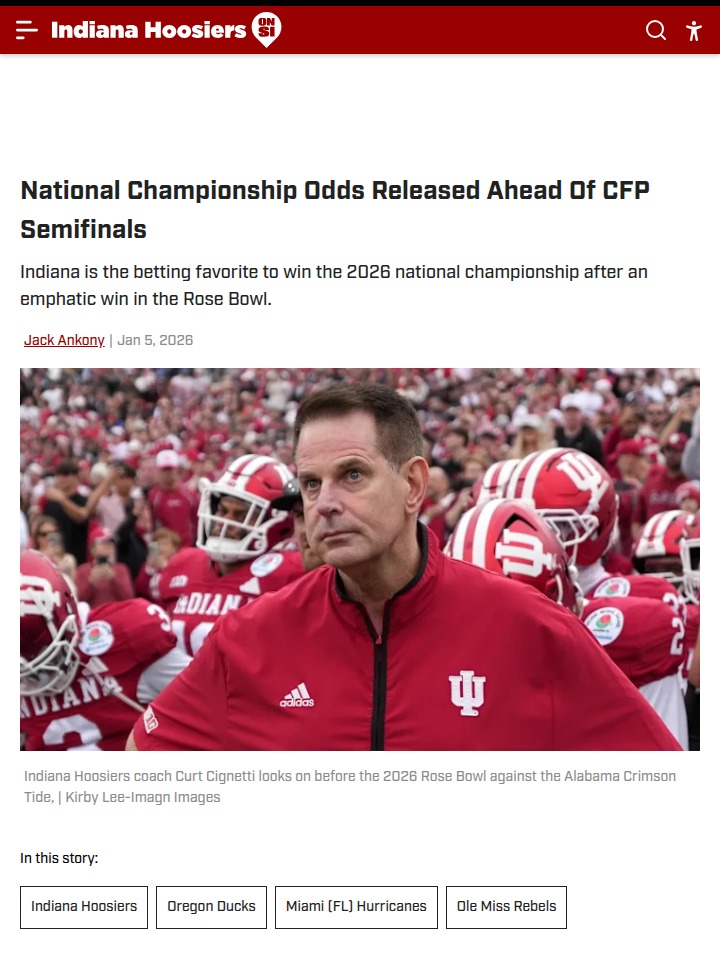Click the On SI badge logo
The width and height of the screenshot is (720, 960).
tap(266, 30)
